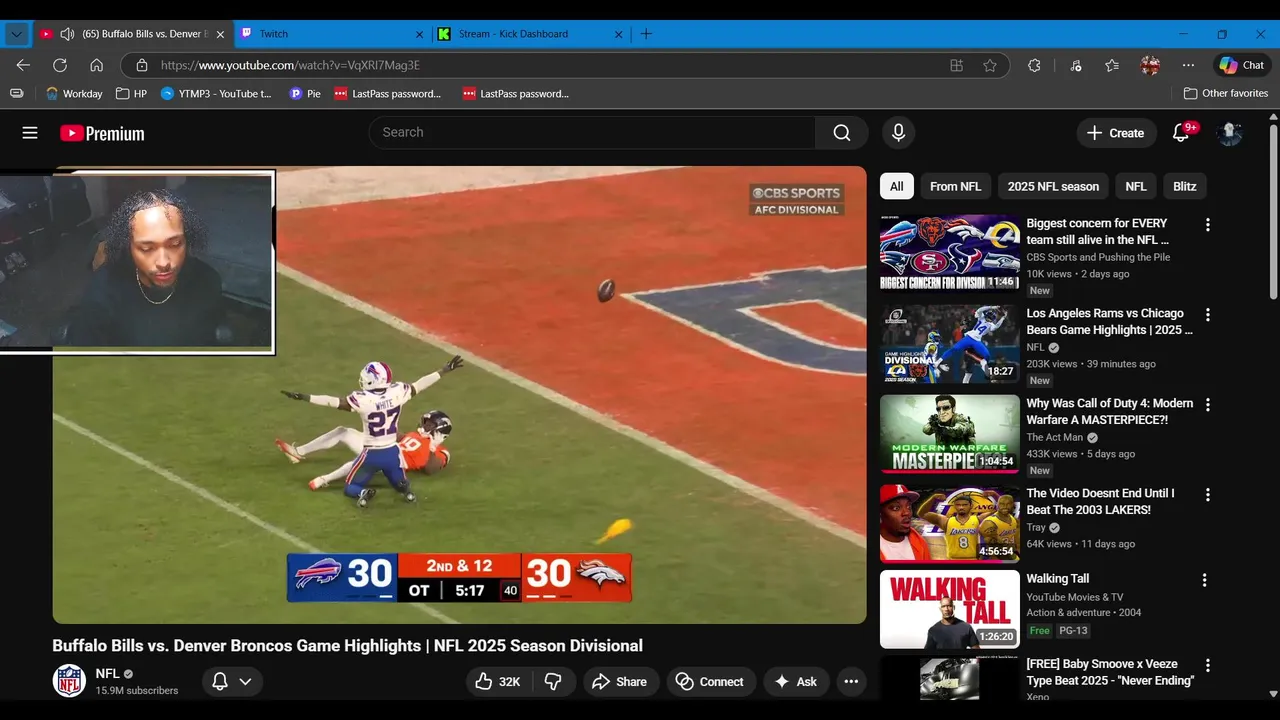Search with your voice microphone
This screenshot has width=1280, height=720.
point(898,132)
